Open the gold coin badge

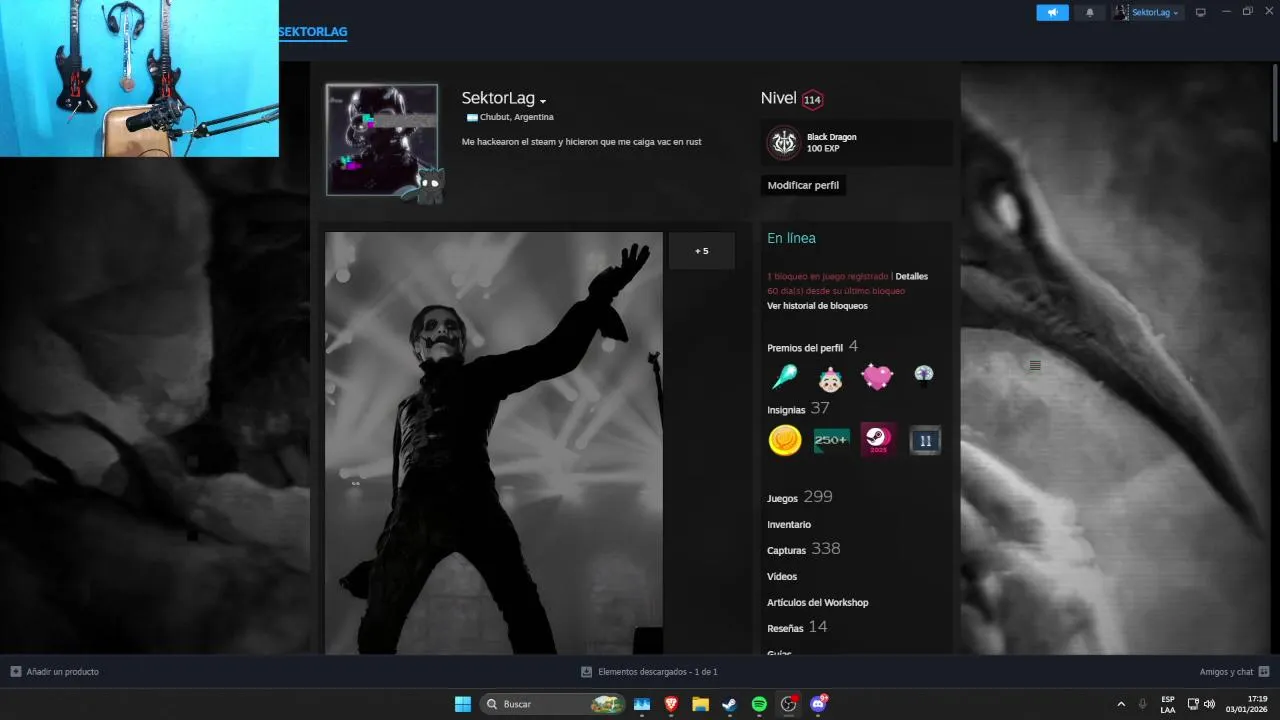[x=785, y=440]
